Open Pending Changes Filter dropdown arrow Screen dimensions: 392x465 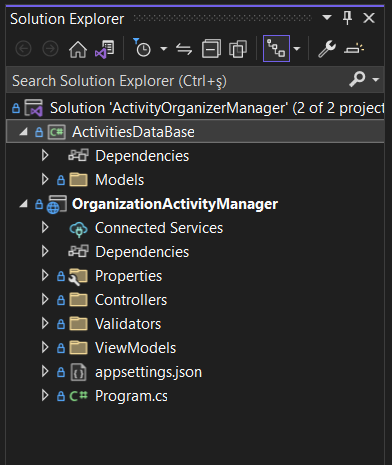pyautogui.click(x=163, y=49)
